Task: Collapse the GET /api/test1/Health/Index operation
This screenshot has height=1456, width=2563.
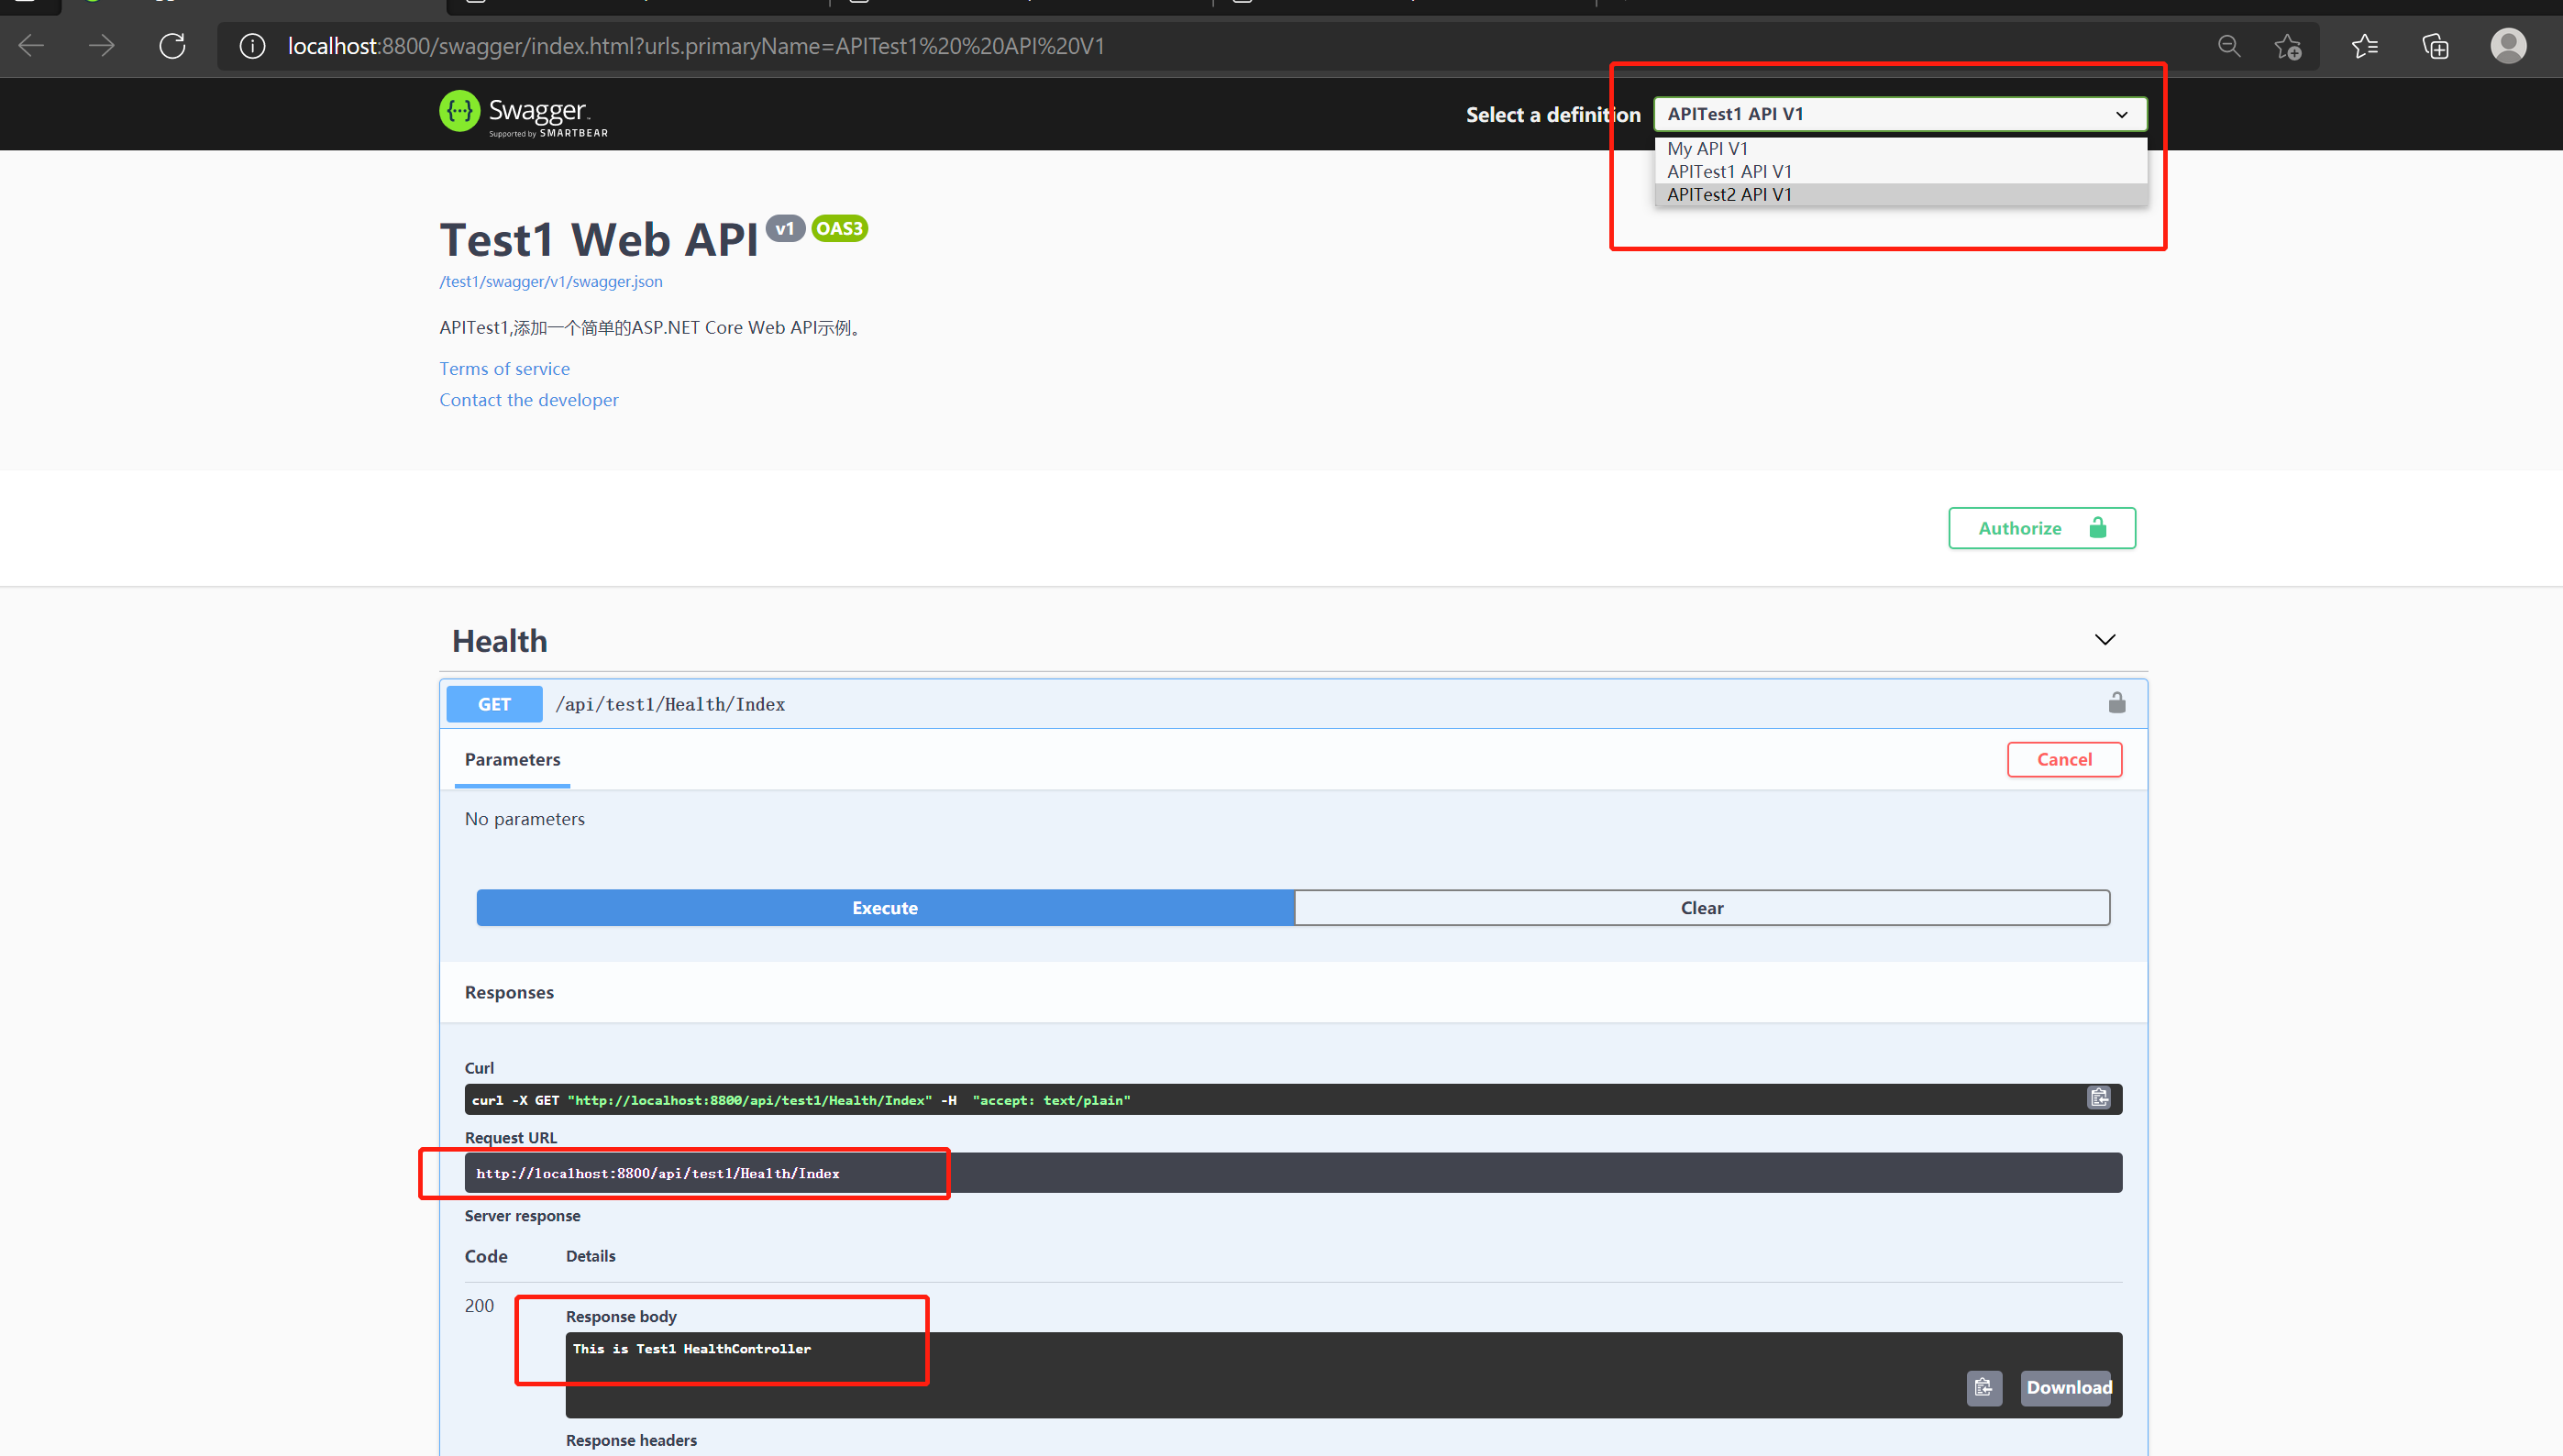Action: [x=670, y=704]
